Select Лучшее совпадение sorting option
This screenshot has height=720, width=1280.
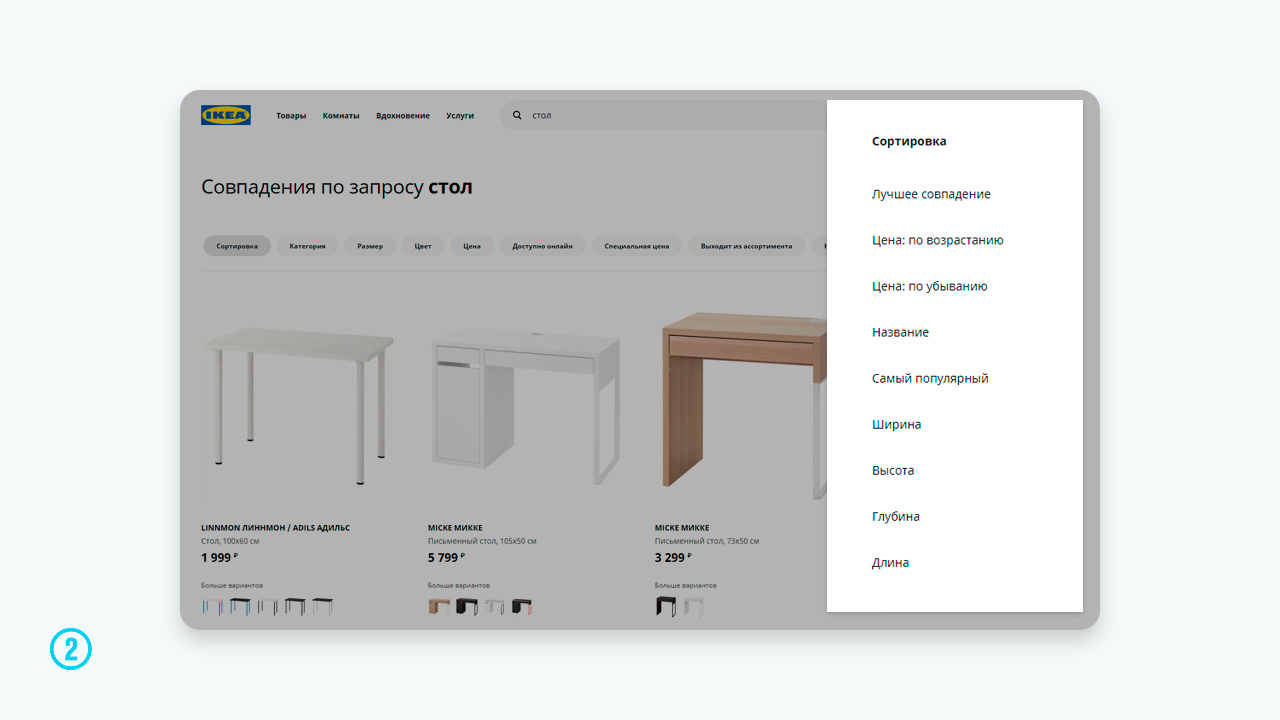pyautogui.click(x=931, y=194)
